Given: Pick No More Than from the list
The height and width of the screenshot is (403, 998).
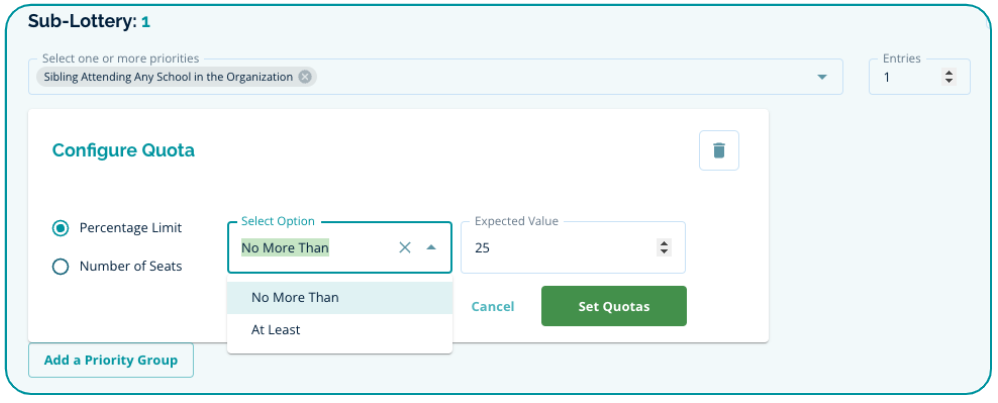Looking at the screenshot, I should coord(295,297).
